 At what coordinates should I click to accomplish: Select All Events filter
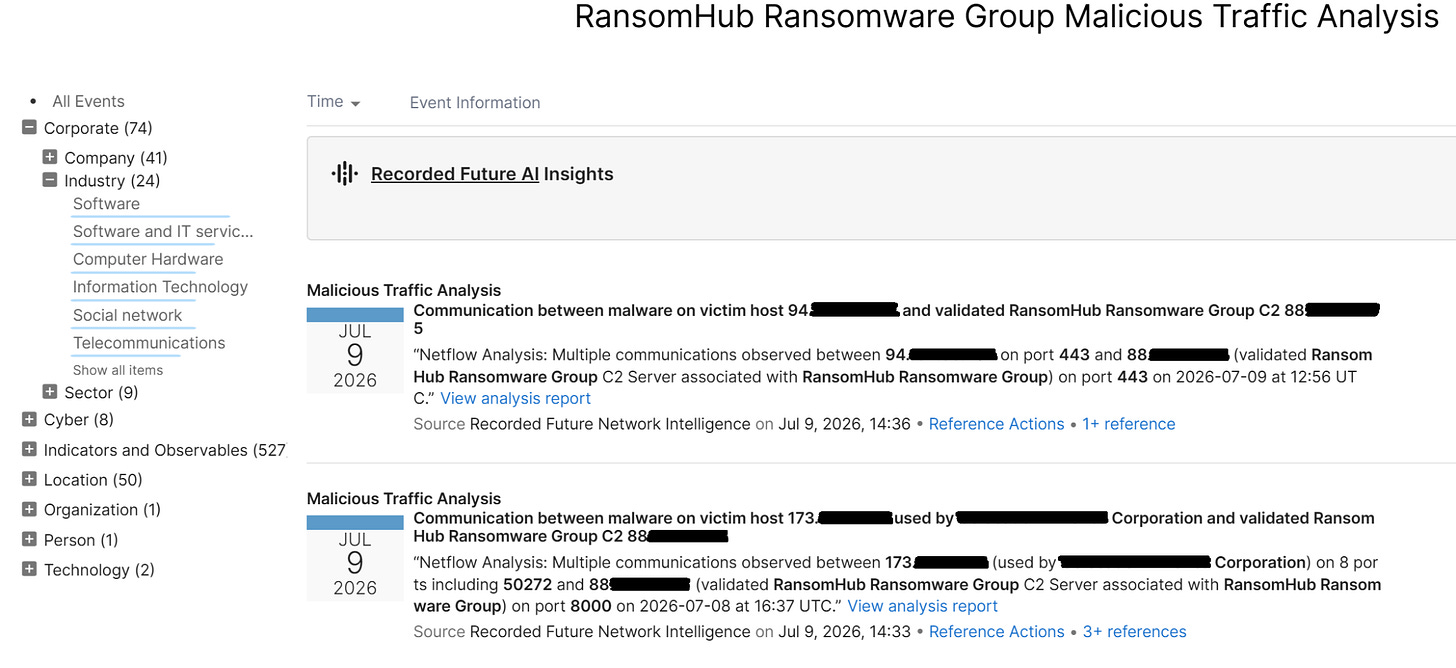click(88, 101)
